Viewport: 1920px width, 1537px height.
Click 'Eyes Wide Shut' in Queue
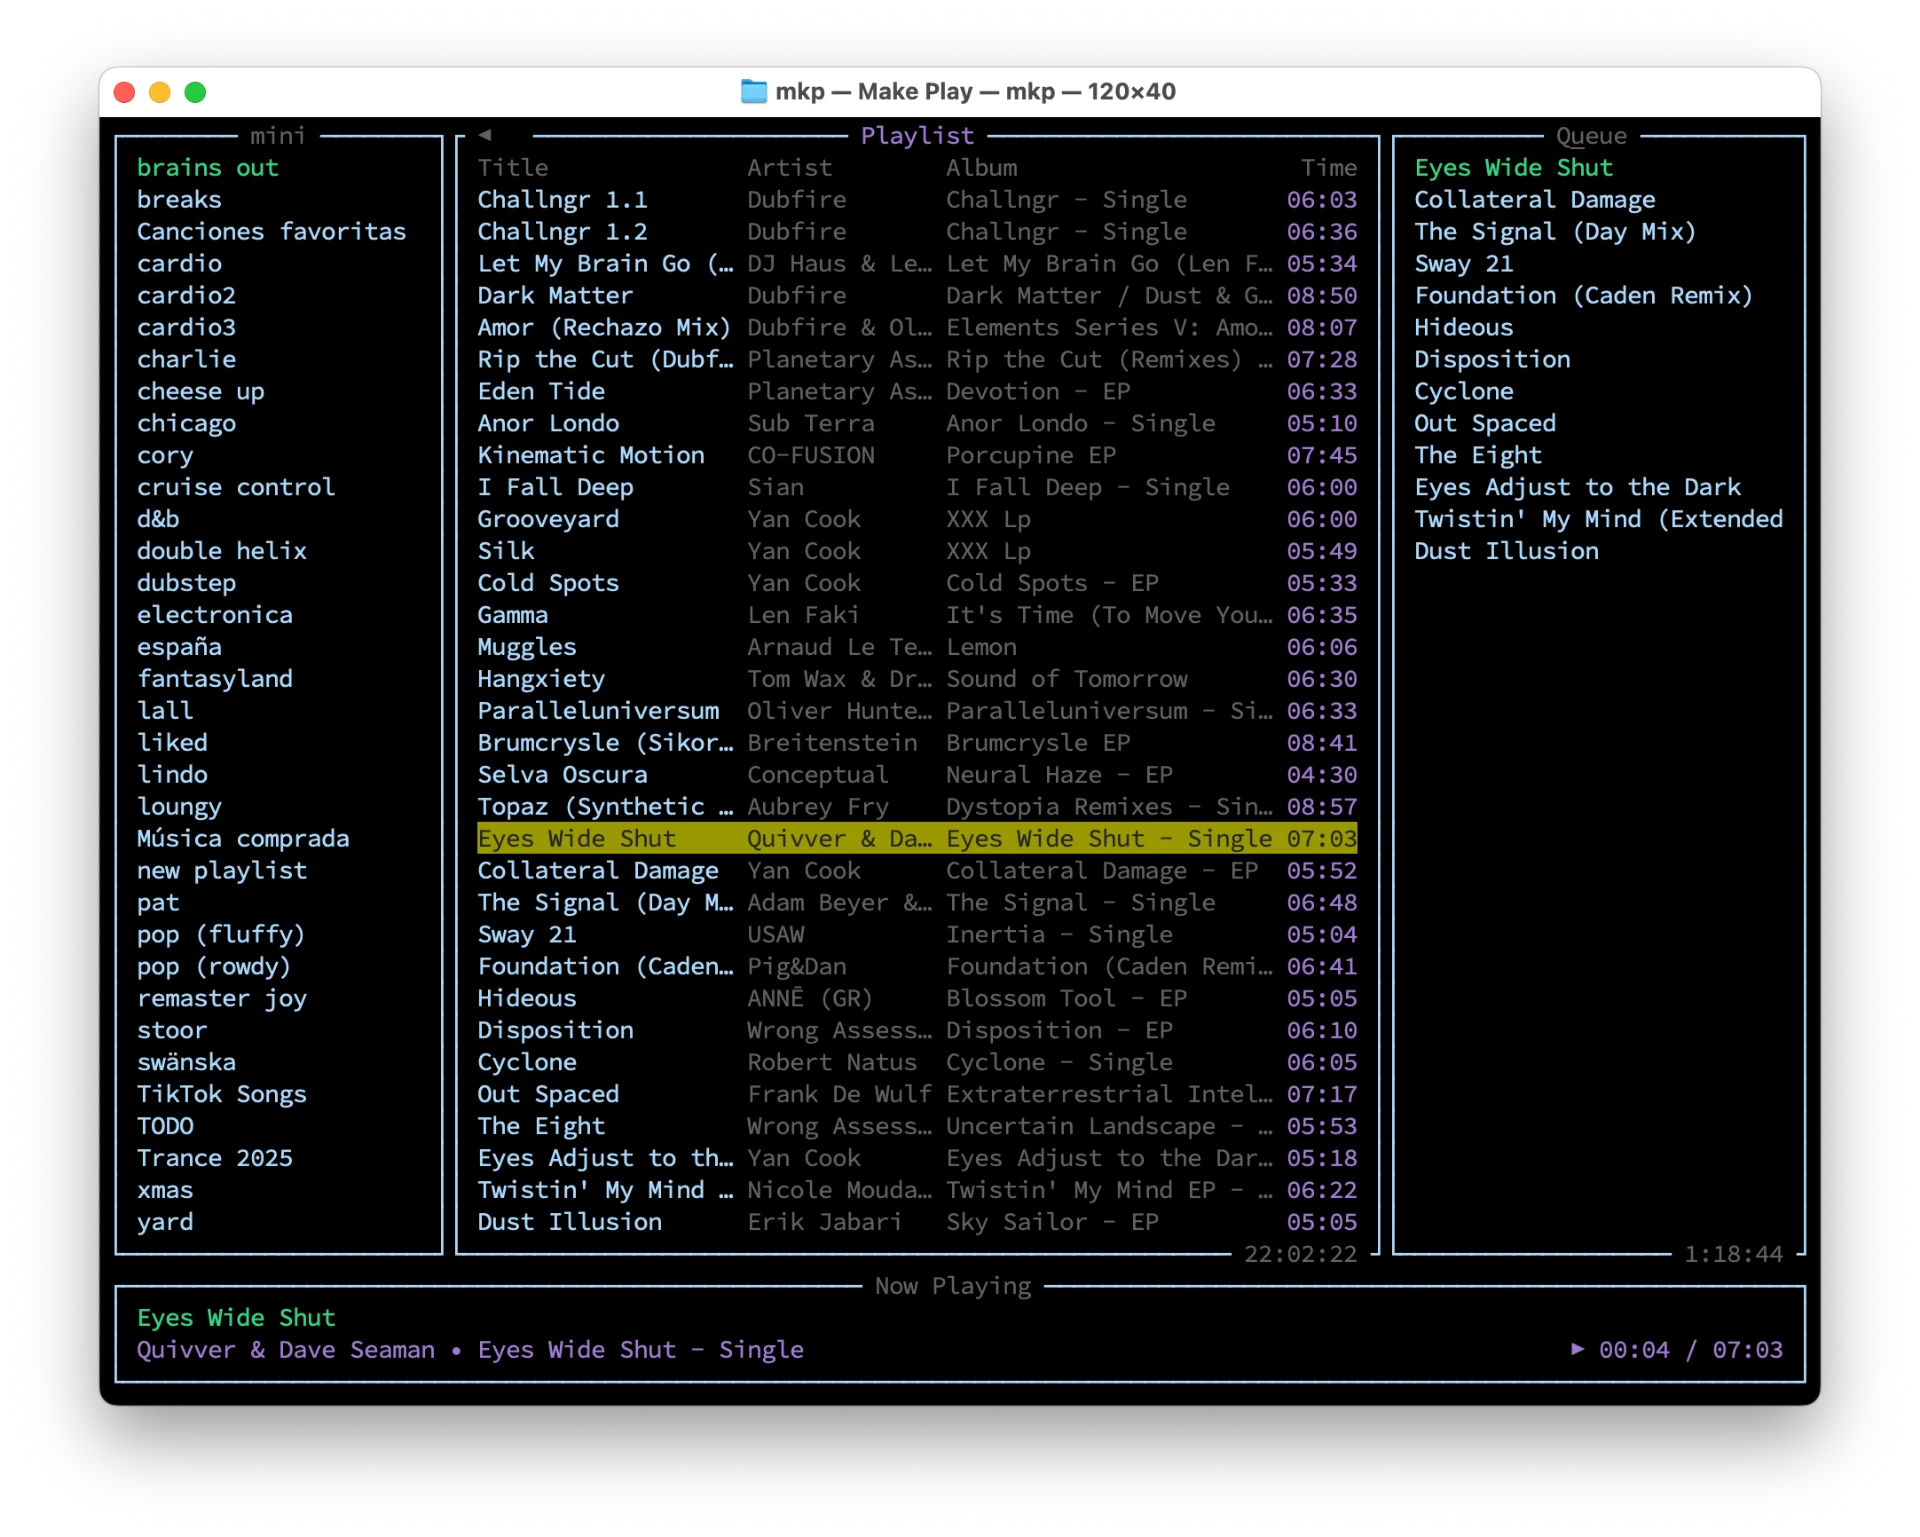click(1513, 167)
